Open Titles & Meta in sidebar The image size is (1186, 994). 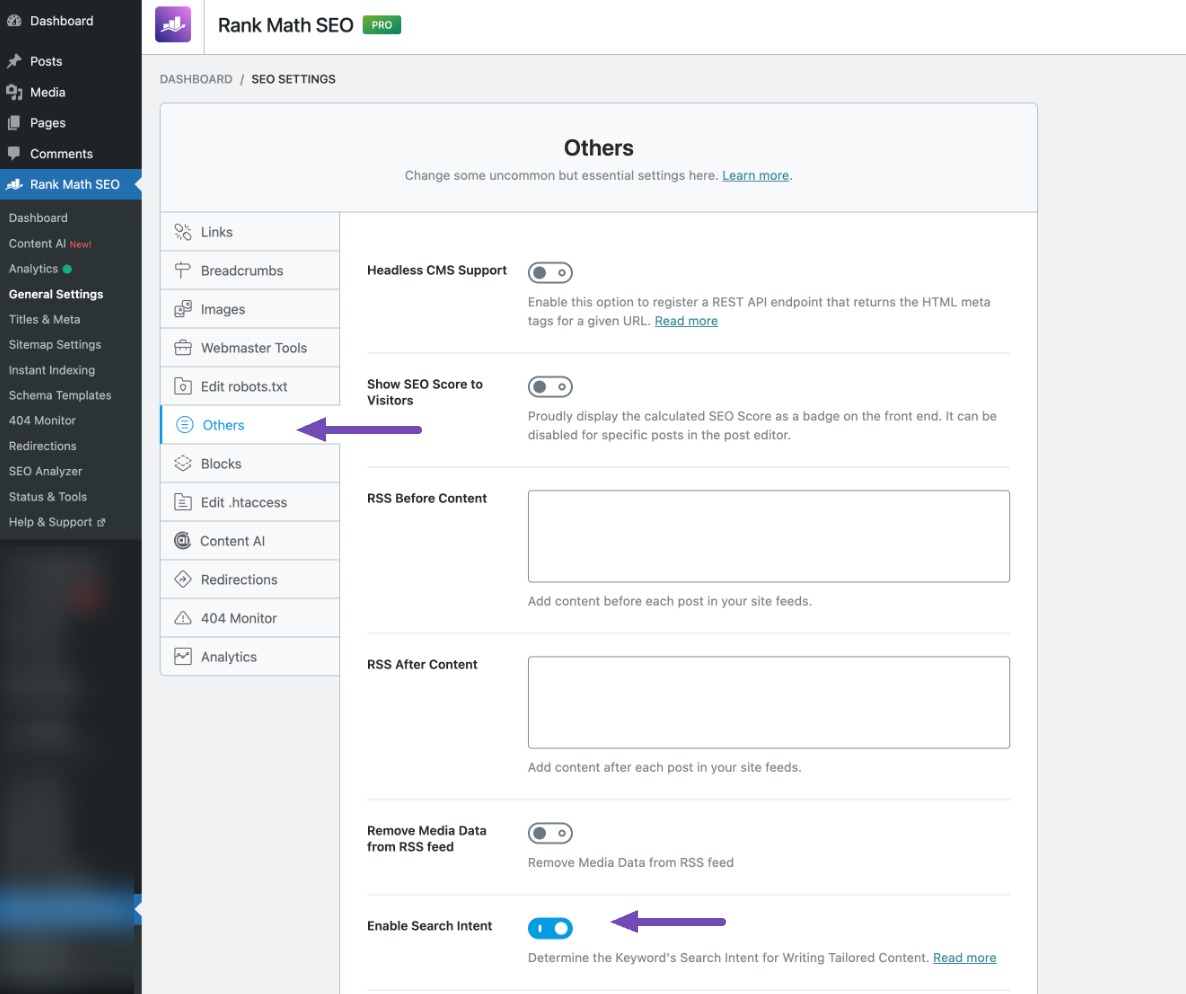tap(44, 319)
